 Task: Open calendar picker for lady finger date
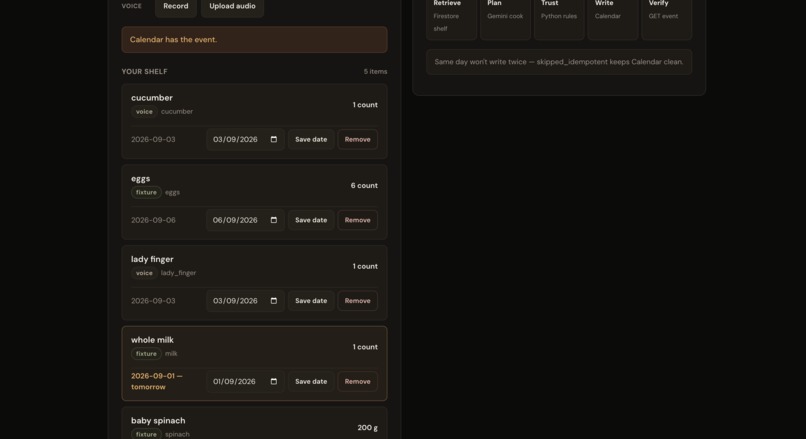click(x=273, y=301)
